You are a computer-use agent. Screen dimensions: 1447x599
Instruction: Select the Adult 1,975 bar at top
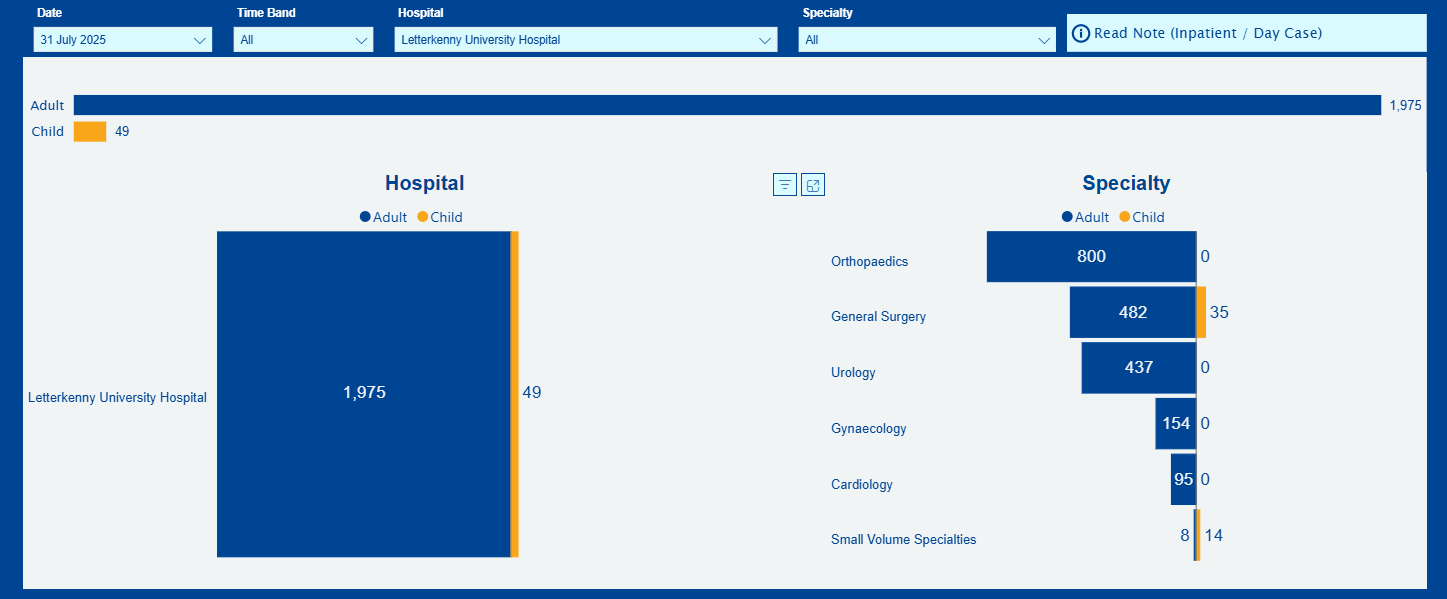pyautogui.click(x=727, y=105)
